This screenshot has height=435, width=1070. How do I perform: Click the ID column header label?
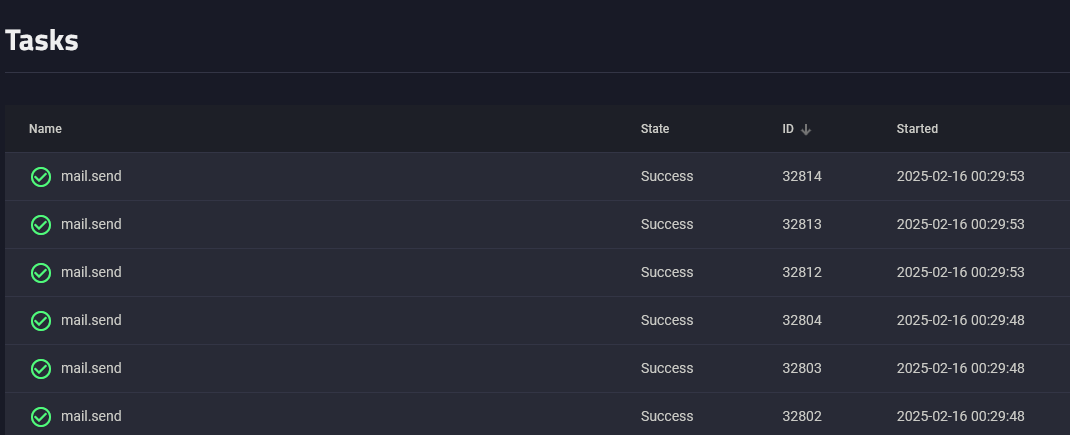click(x=788, y=129)
